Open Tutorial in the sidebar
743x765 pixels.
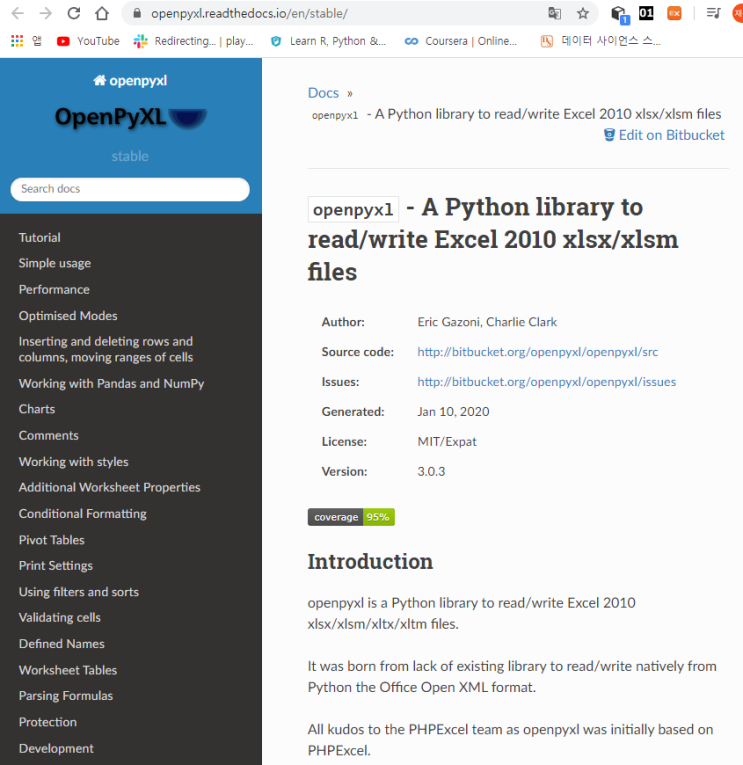(x=40, y=238)
